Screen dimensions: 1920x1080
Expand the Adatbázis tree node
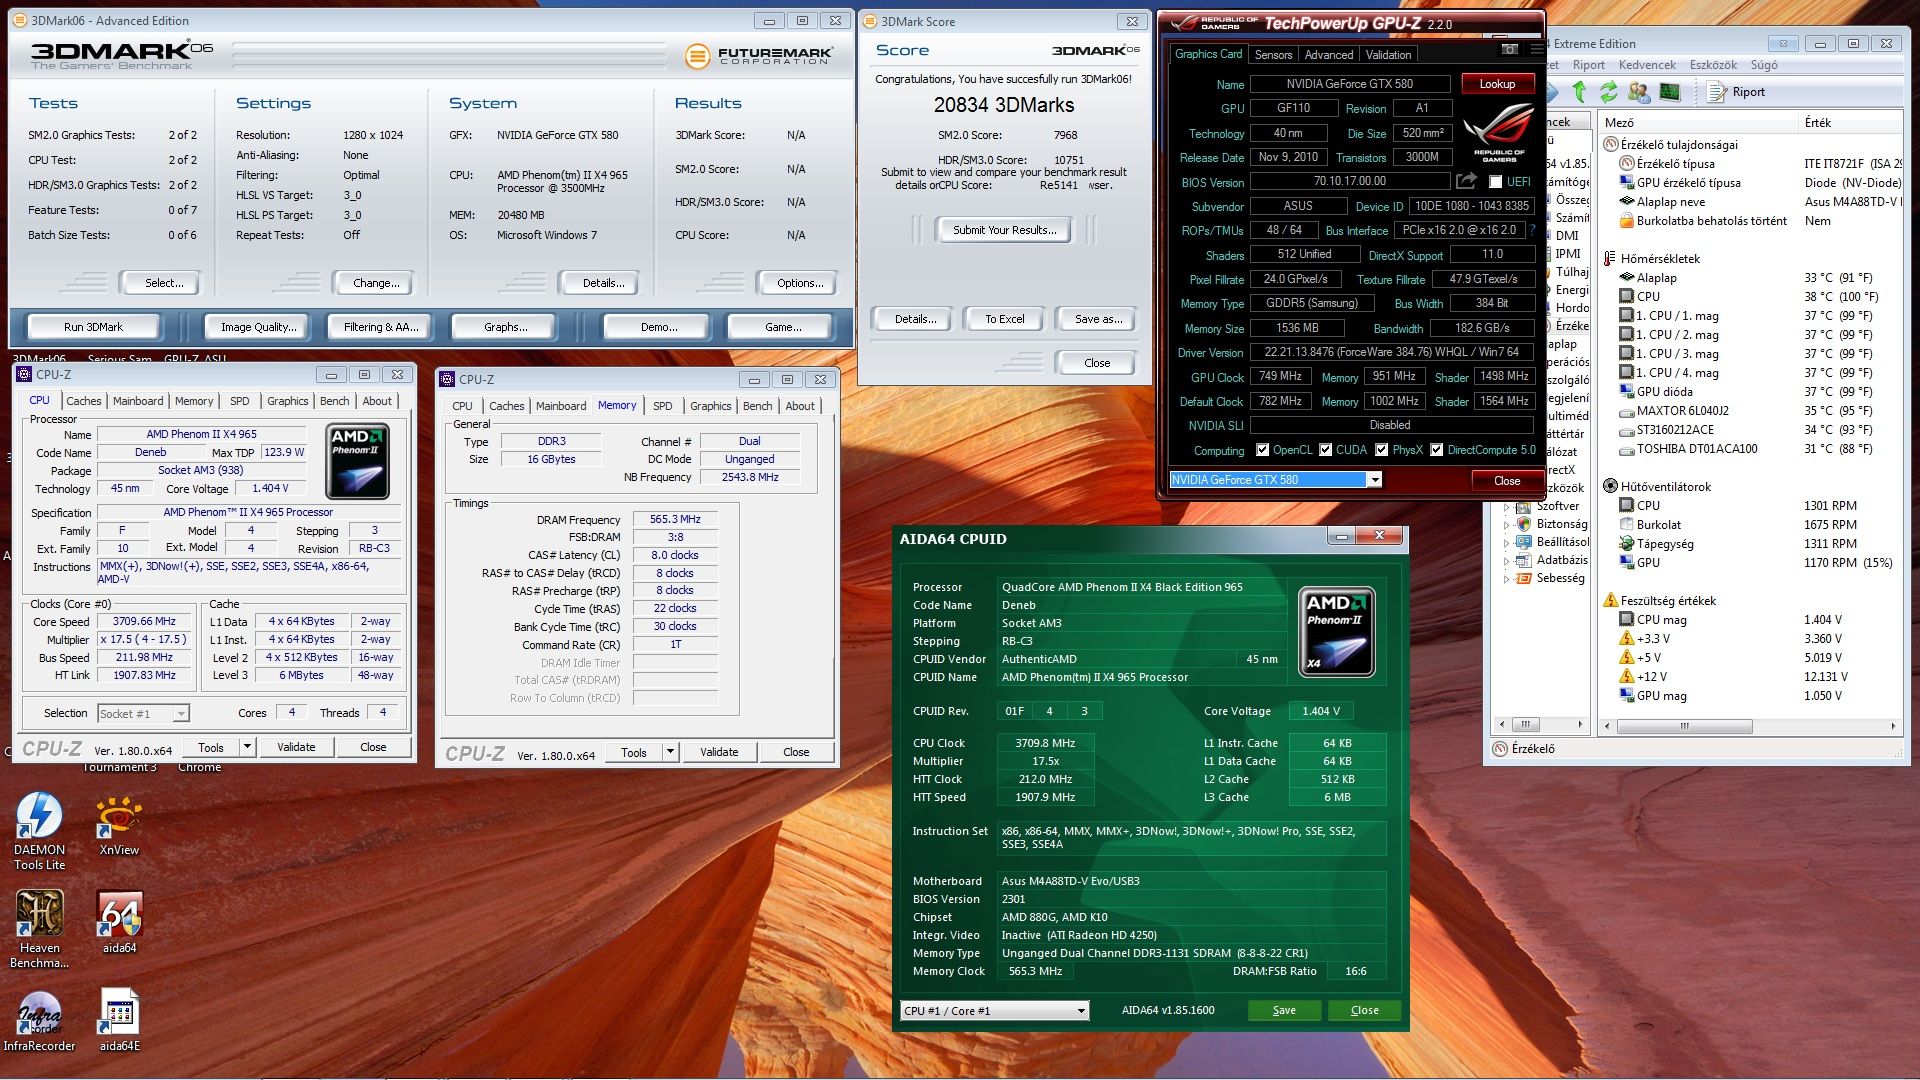coord(1506,560)
